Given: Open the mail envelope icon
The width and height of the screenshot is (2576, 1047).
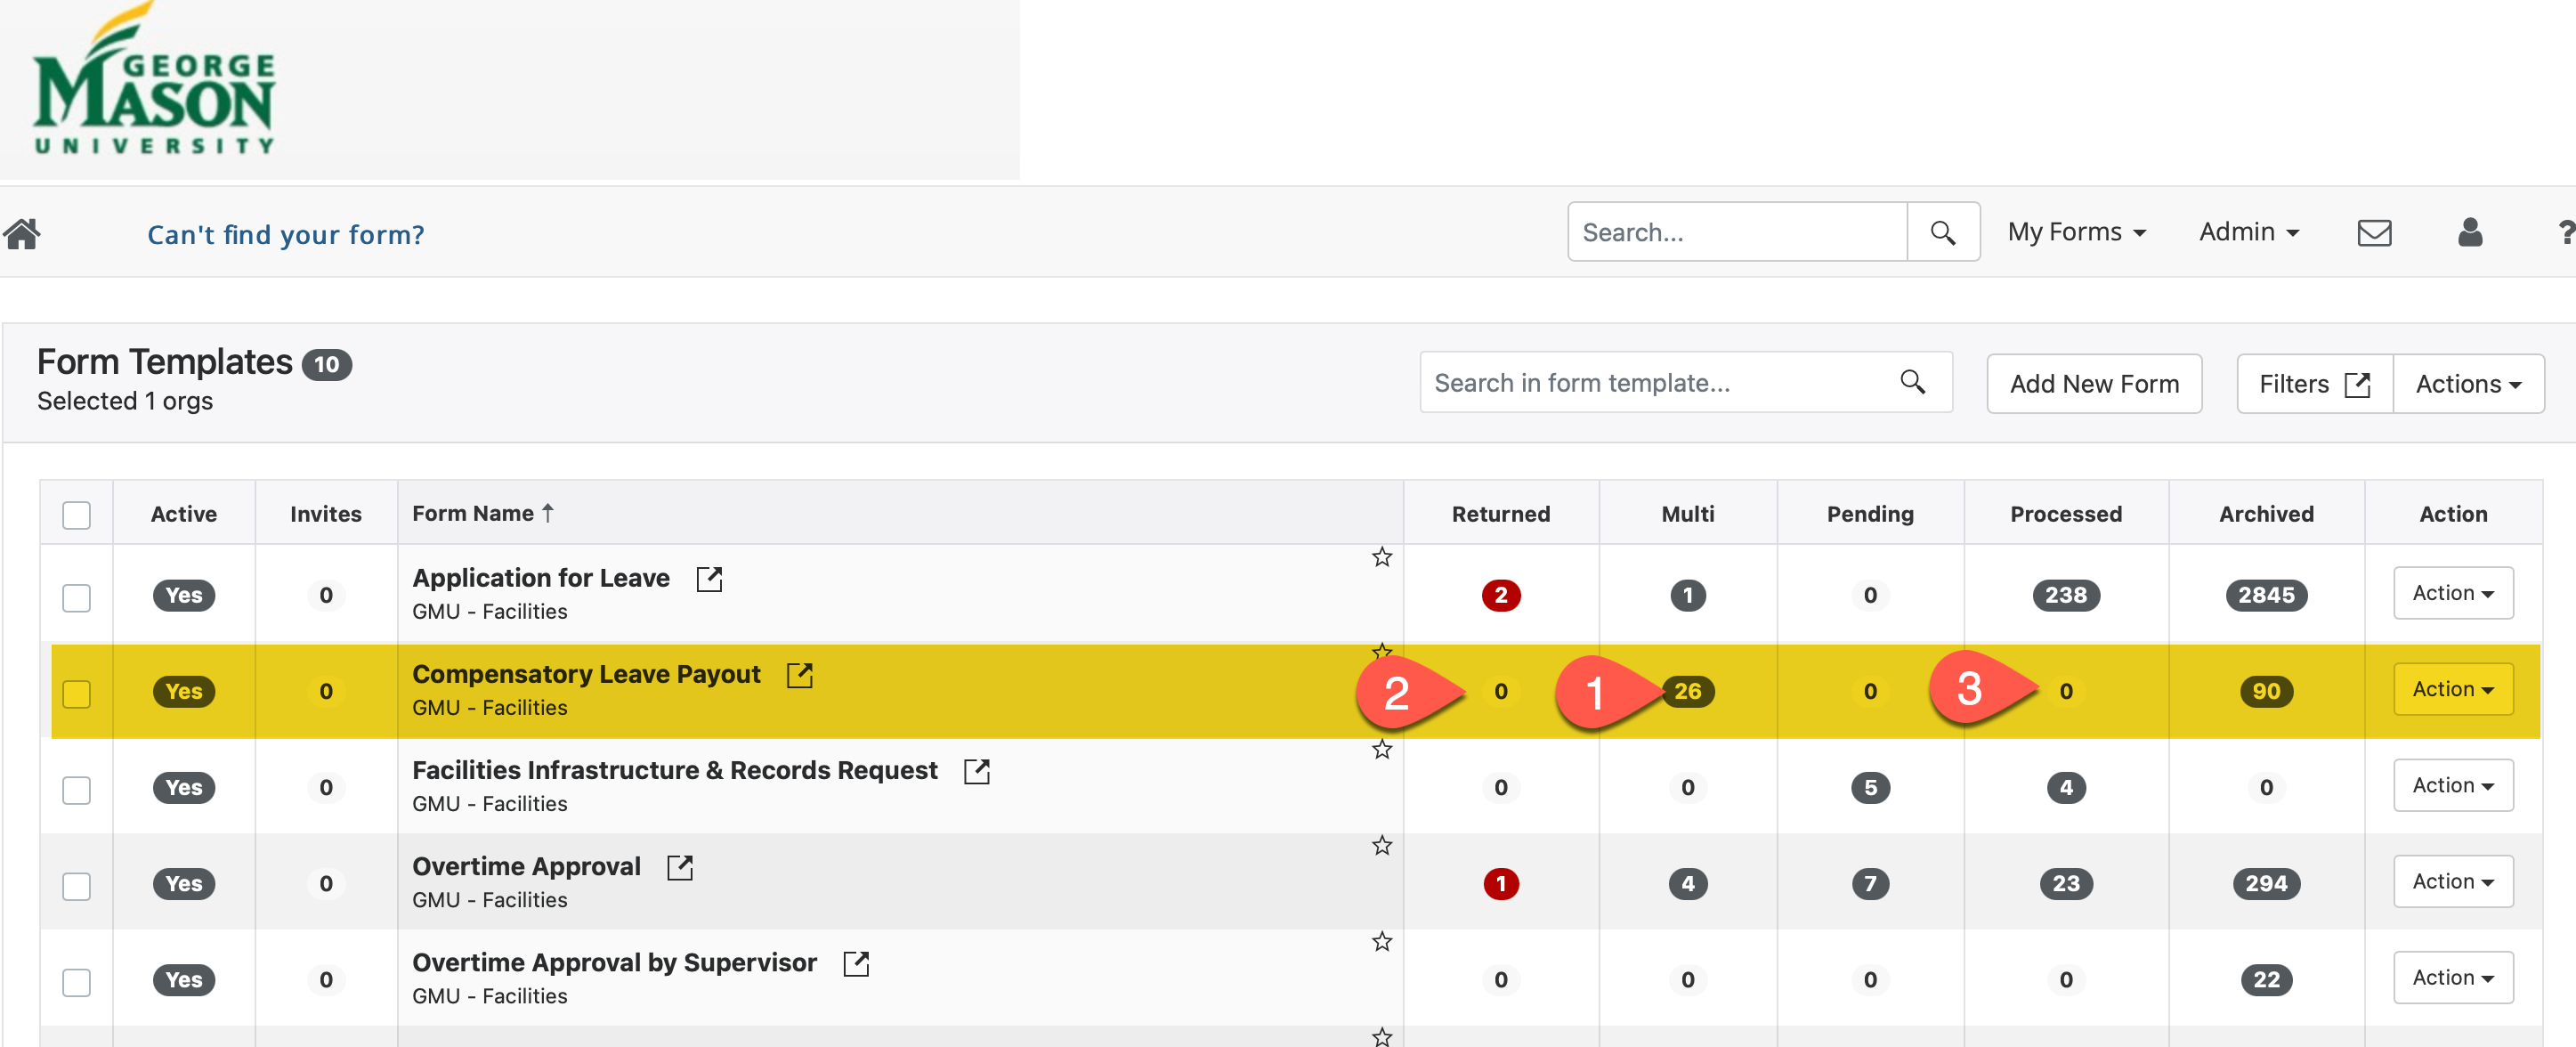Looking at the screenshot, I should coord(2373,232).
